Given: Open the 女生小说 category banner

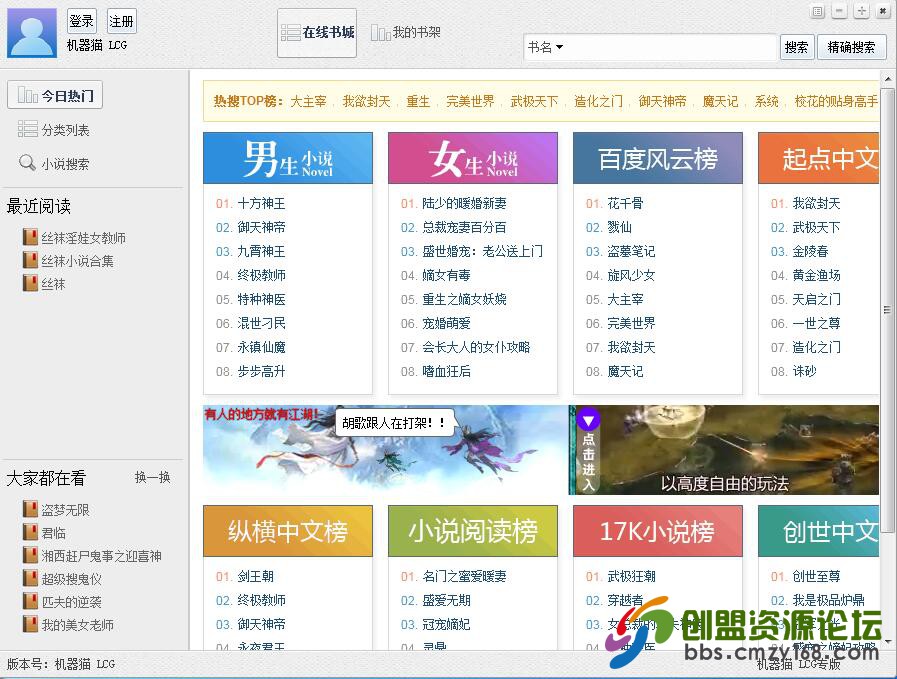Looking at the screenshot, I should (473, 158).
